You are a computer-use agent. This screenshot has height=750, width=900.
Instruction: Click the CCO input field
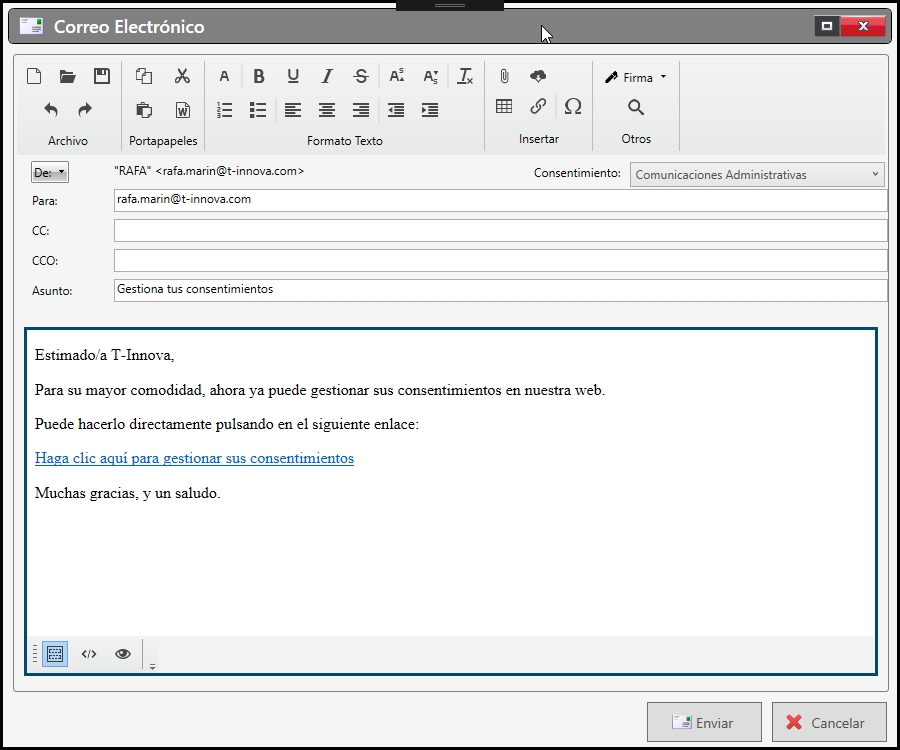tap(501, 261)
